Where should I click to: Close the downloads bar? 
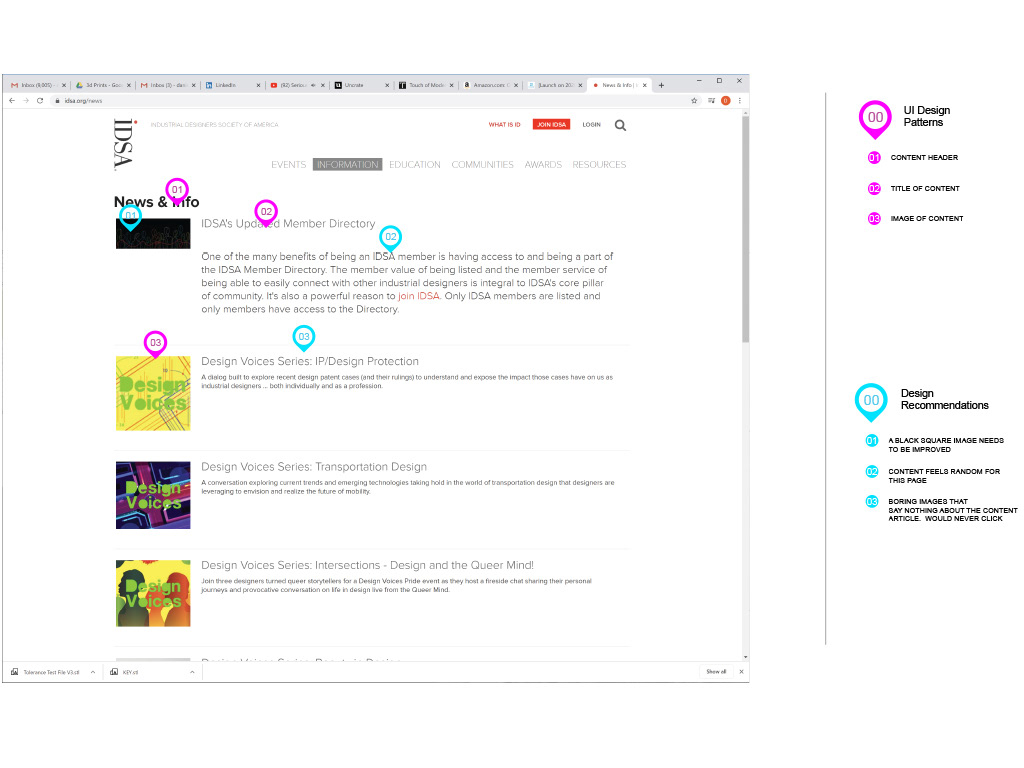click(741, 672)
